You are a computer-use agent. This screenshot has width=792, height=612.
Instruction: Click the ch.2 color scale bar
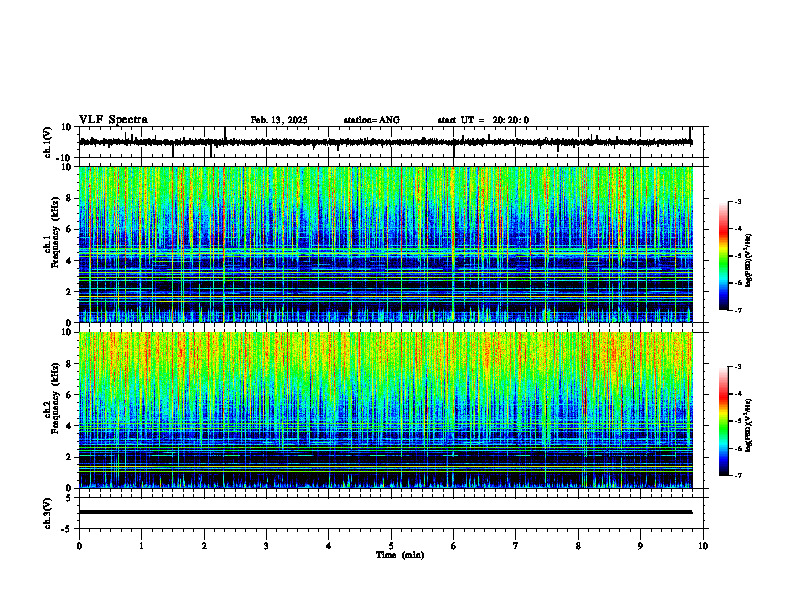[x=724, y=421]
